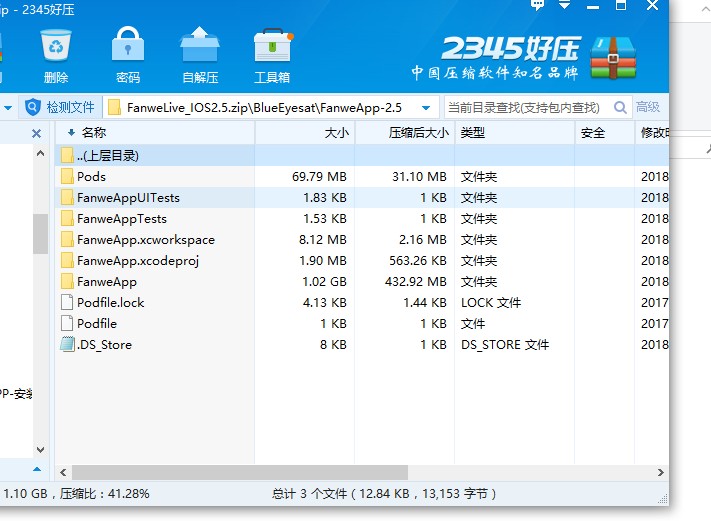Select the Podfile.lock file icon
The height and width of the screenshot is (521, 711).
pos(67,302)
